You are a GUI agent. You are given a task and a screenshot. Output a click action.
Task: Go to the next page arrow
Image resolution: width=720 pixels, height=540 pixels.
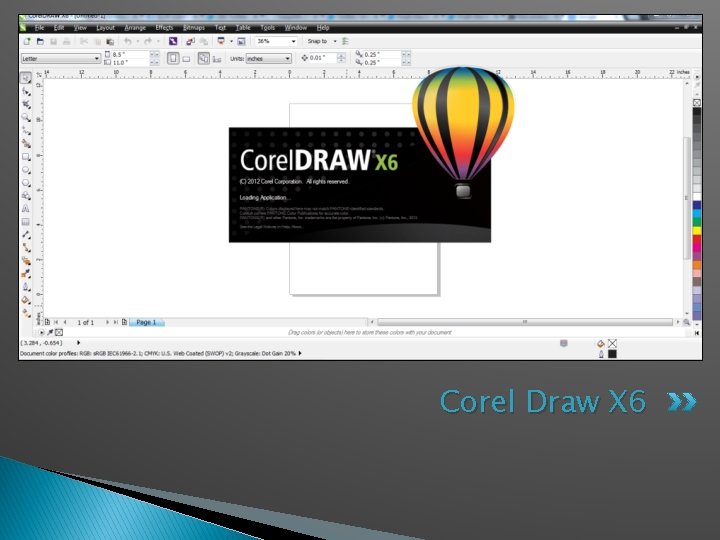click(x=107, y=322)
